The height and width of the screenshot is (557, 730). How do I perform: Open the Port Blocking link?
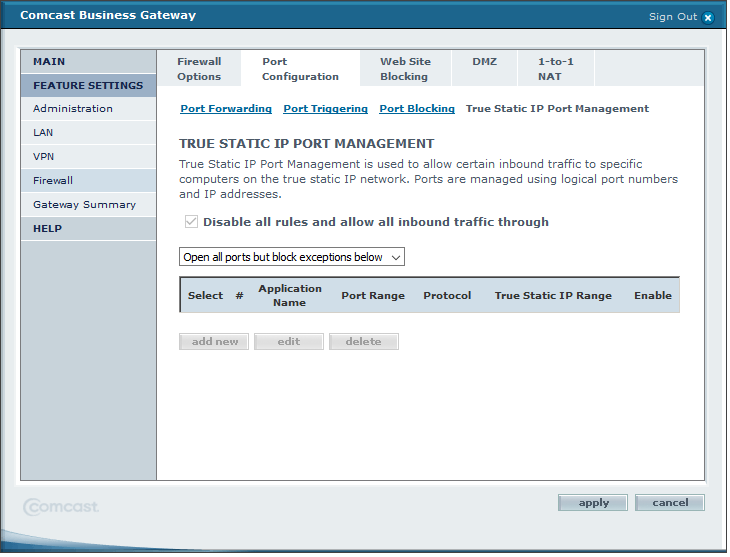[419, 109]
